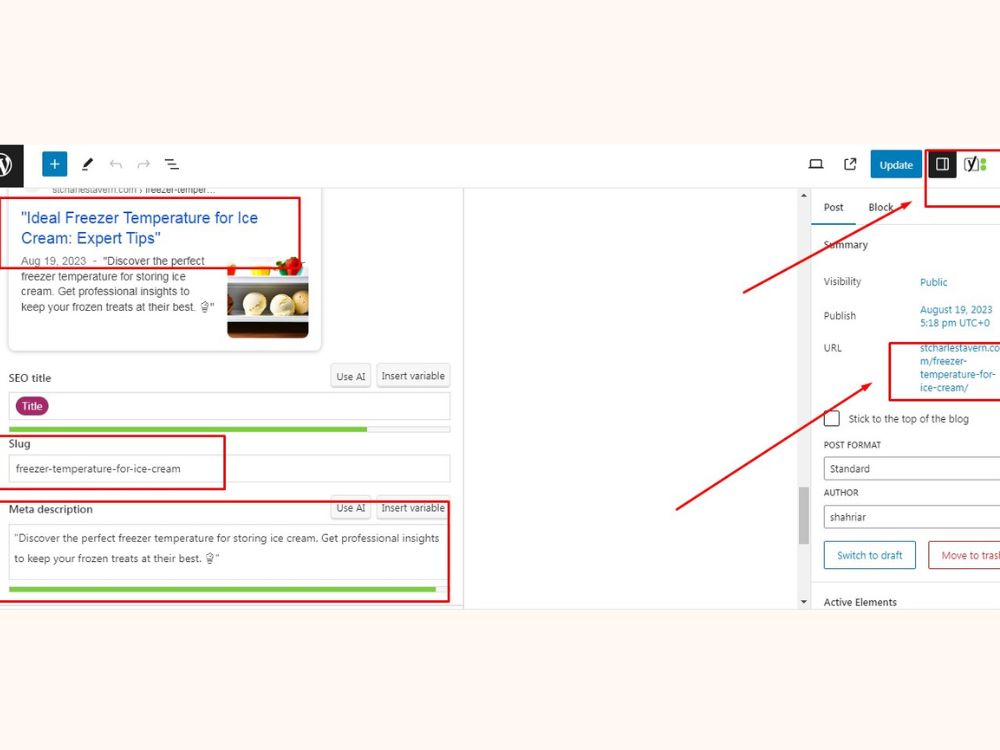This screenshot has height=750, width=1000.
Task: Click the 'Aug 19, 2023' preview date
Action: pyautogui.click(x=54, y=261)
